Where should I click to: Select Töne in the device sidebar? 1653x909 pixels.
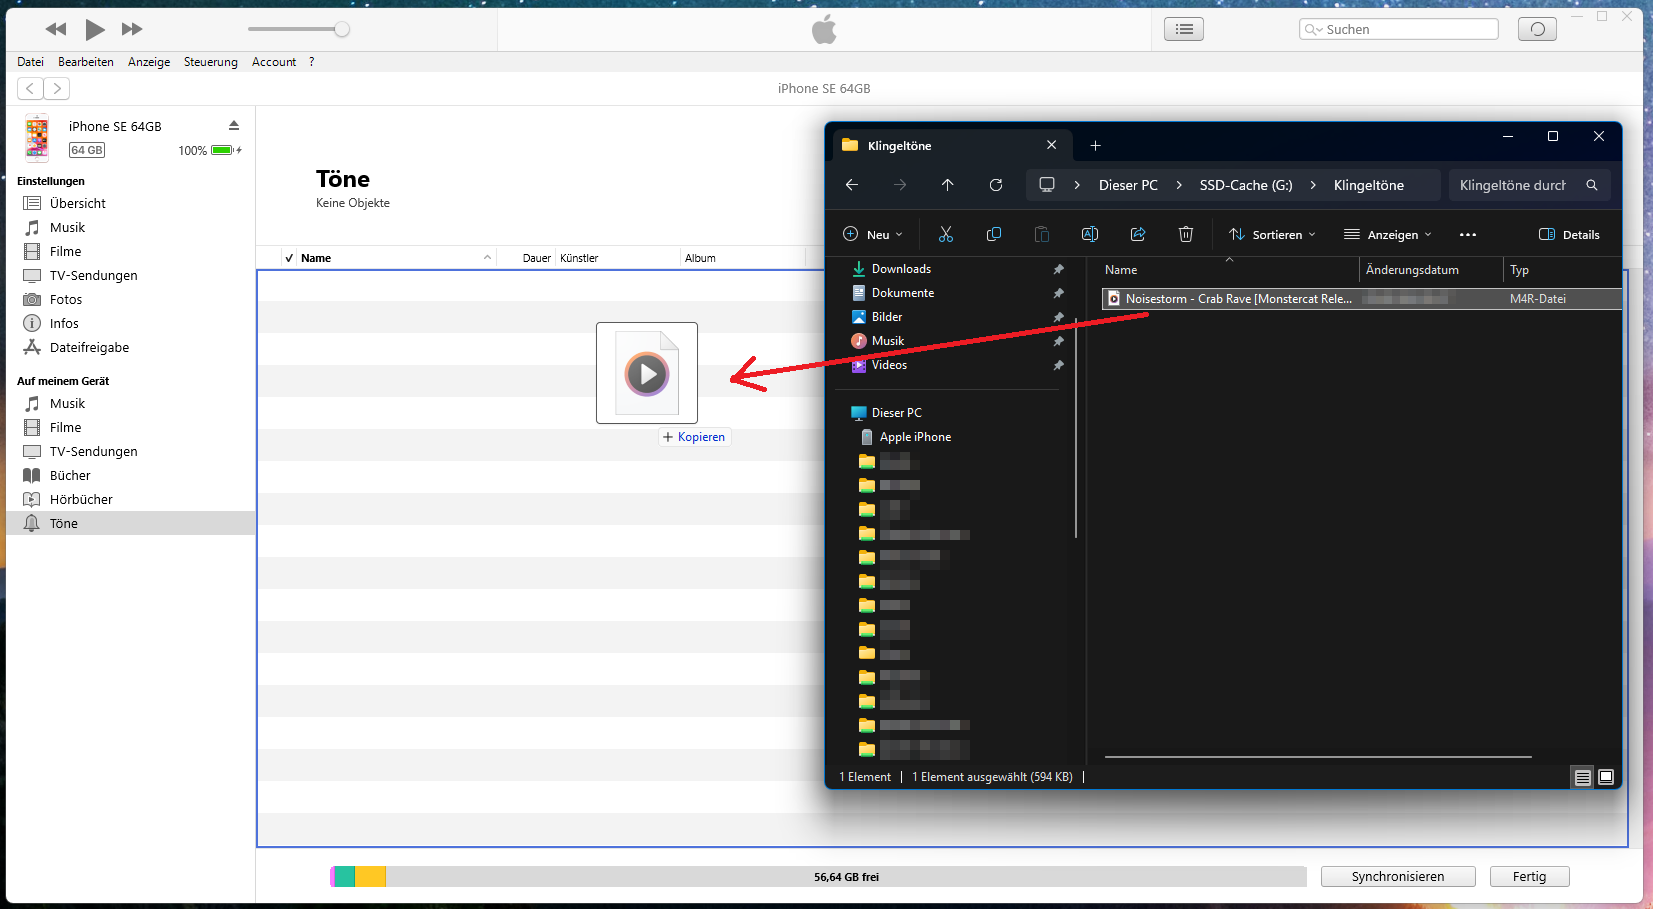click(x=64, y=523)
